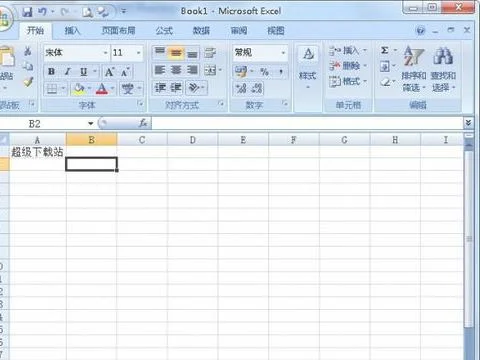Viewport: 480px width, 360px height.
Task: Align text right
Action: [192, 70]
